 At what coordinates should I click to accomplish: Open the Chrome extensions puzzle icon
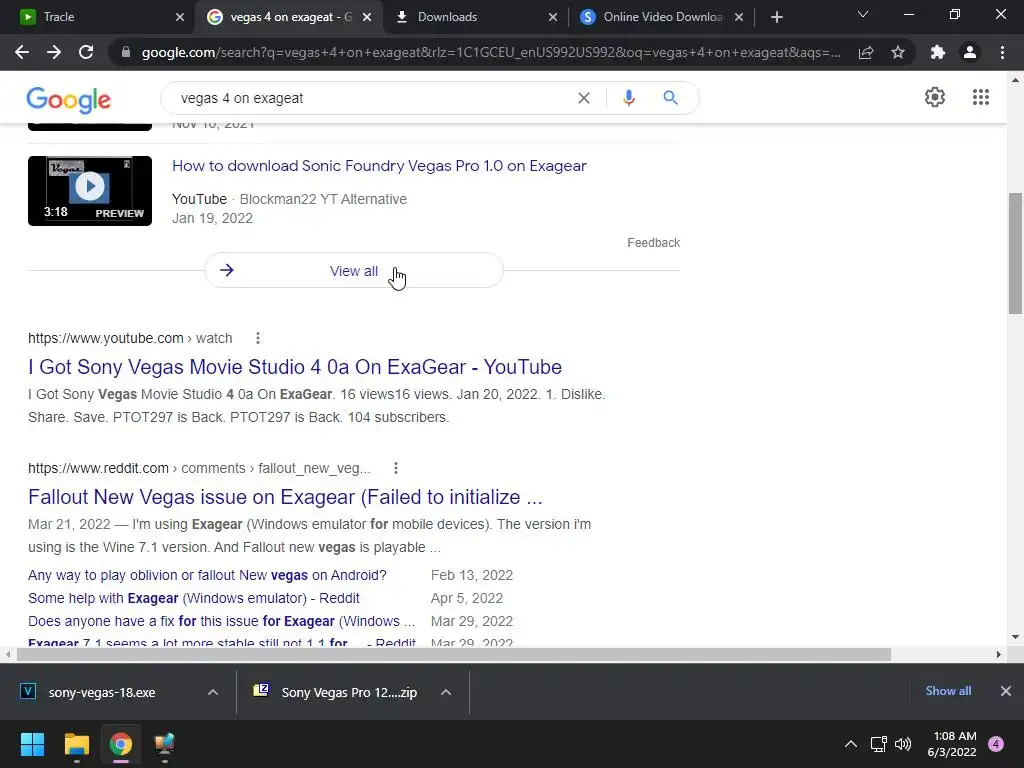938,52
